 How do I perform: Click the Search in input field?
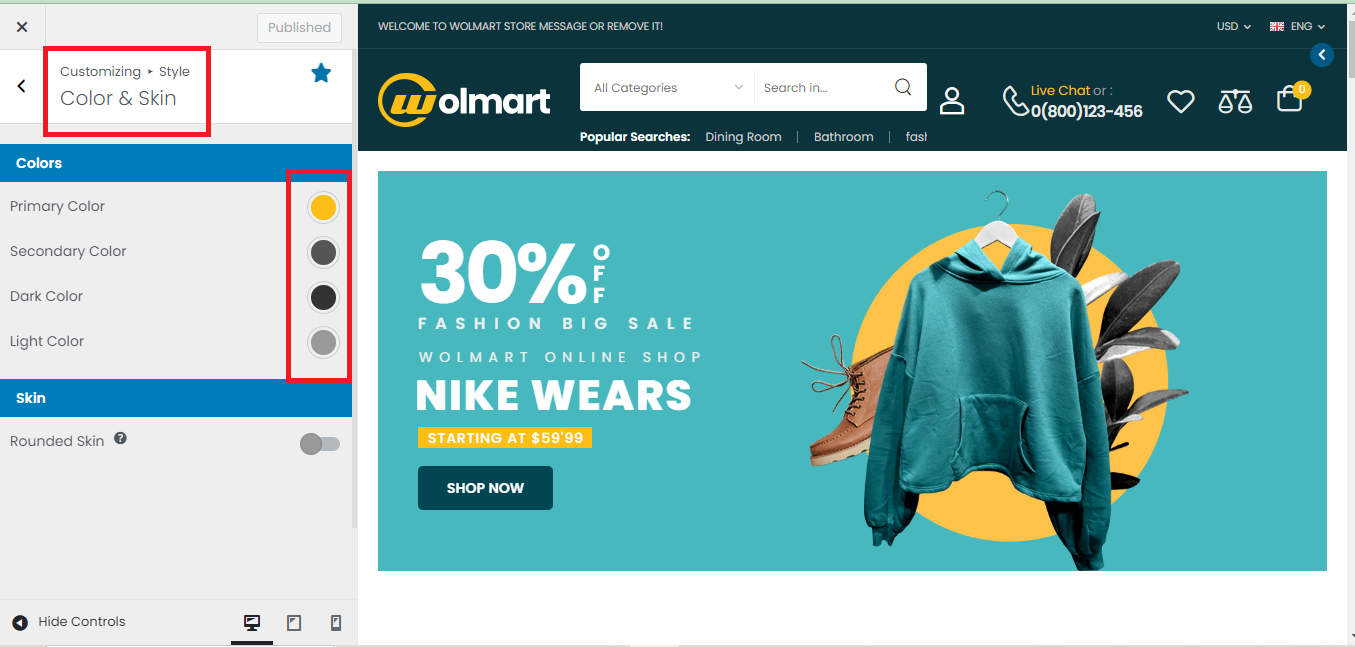pos(822,87)
